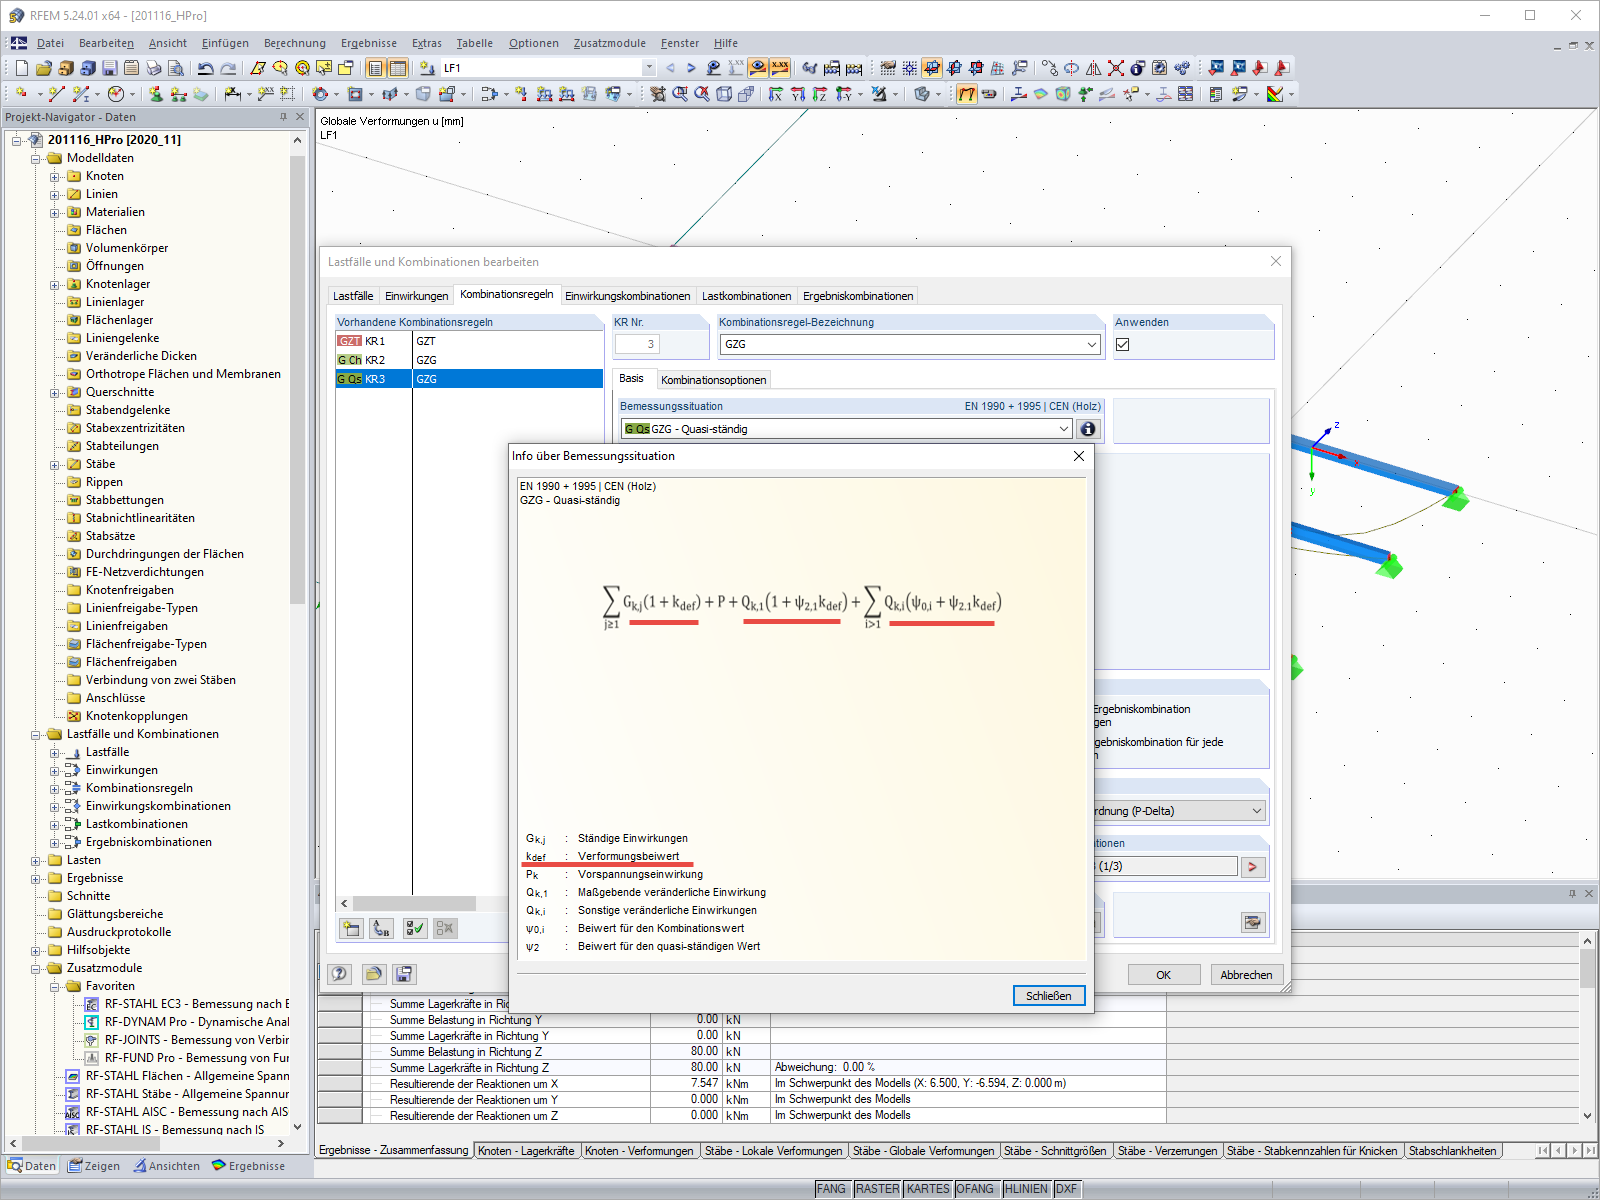This screenshot has height=1200, width=1600.
Task: Undo the last action
Action: click(x=206, y=68)
